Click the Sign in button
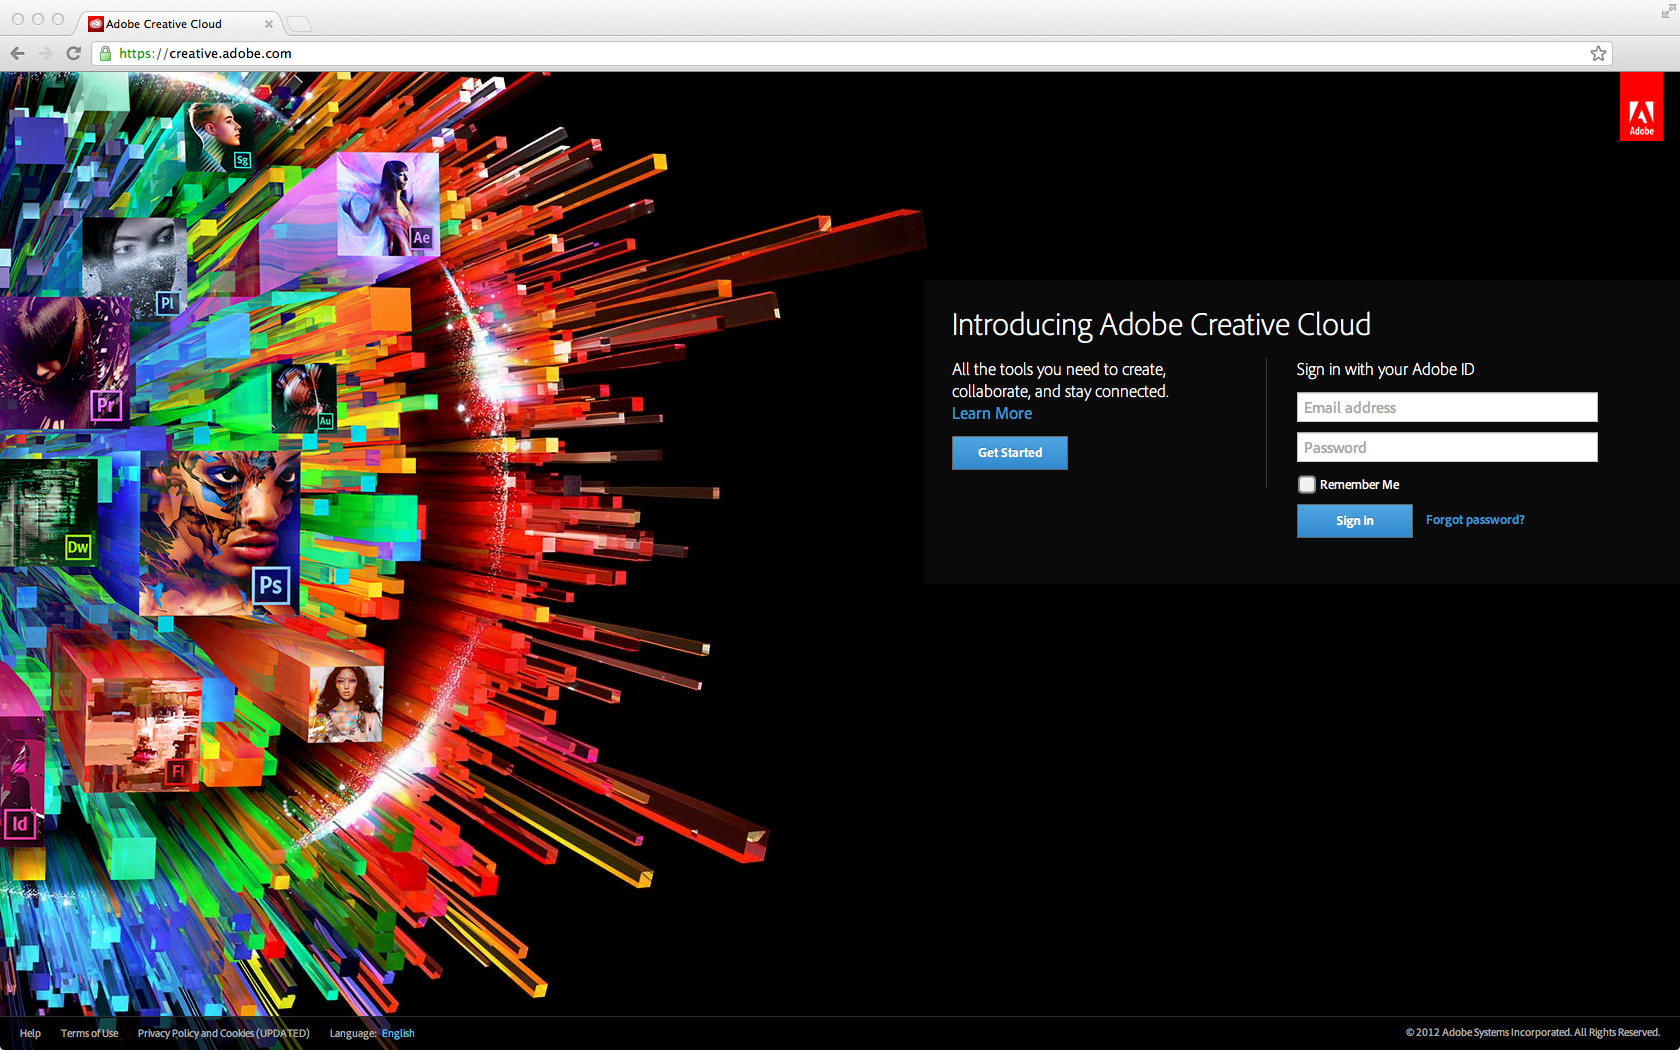 (1355, 521)
